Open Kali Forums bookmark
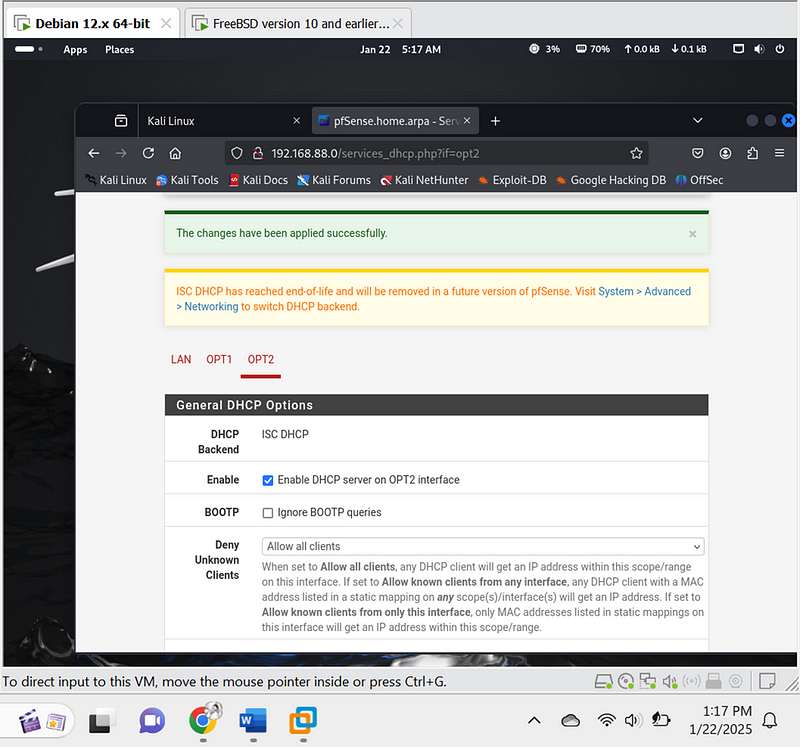This screenshot has height=747, width=800. coord(334,180)
